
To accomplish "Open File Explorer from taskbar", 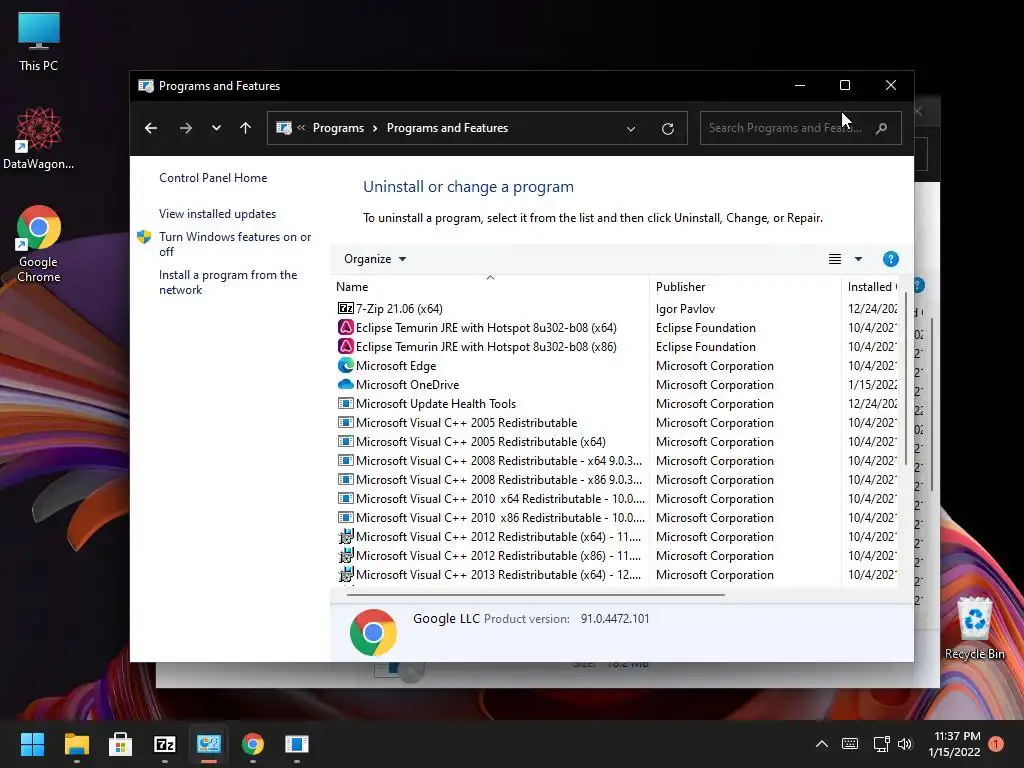I will 76,744.
